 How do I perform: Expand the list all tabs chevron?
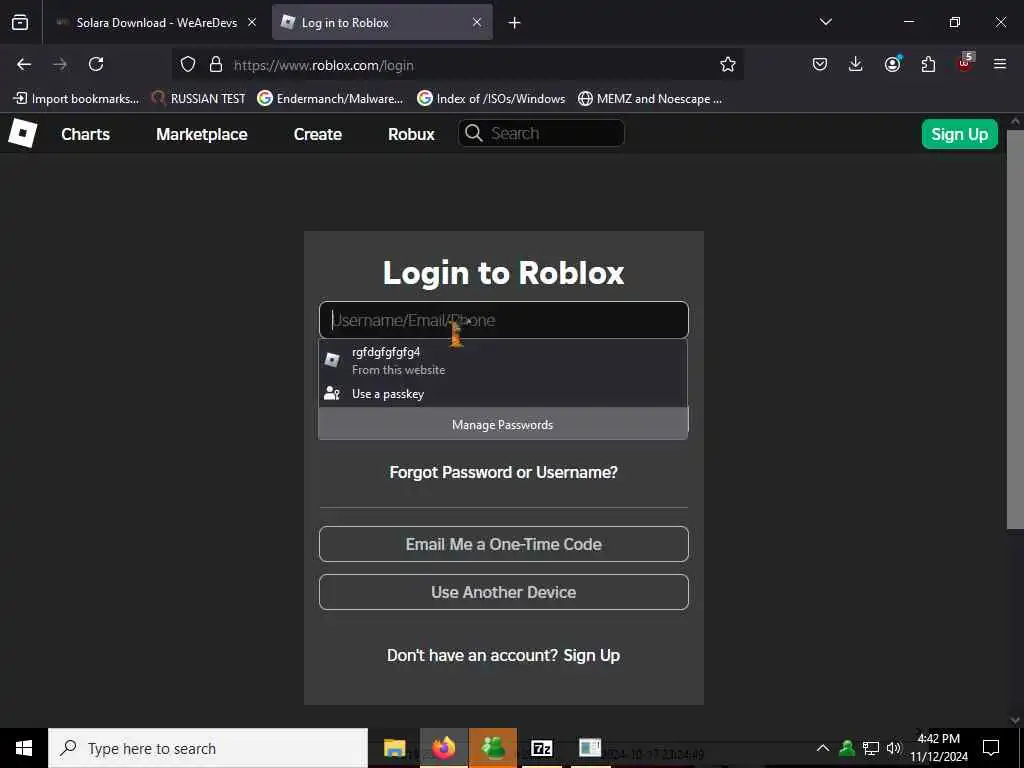(825, 22)
